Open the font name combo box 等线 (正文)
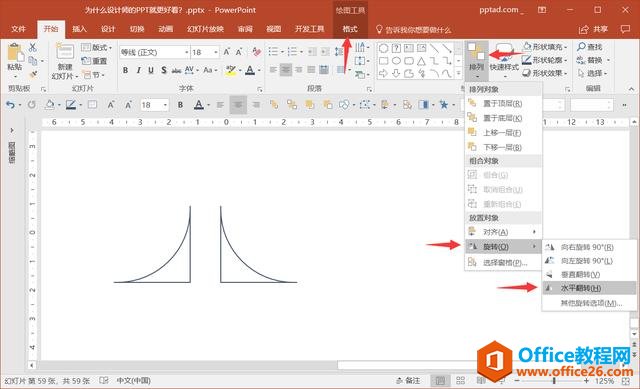This screenshot has width=640, height=389. (155, 52)
